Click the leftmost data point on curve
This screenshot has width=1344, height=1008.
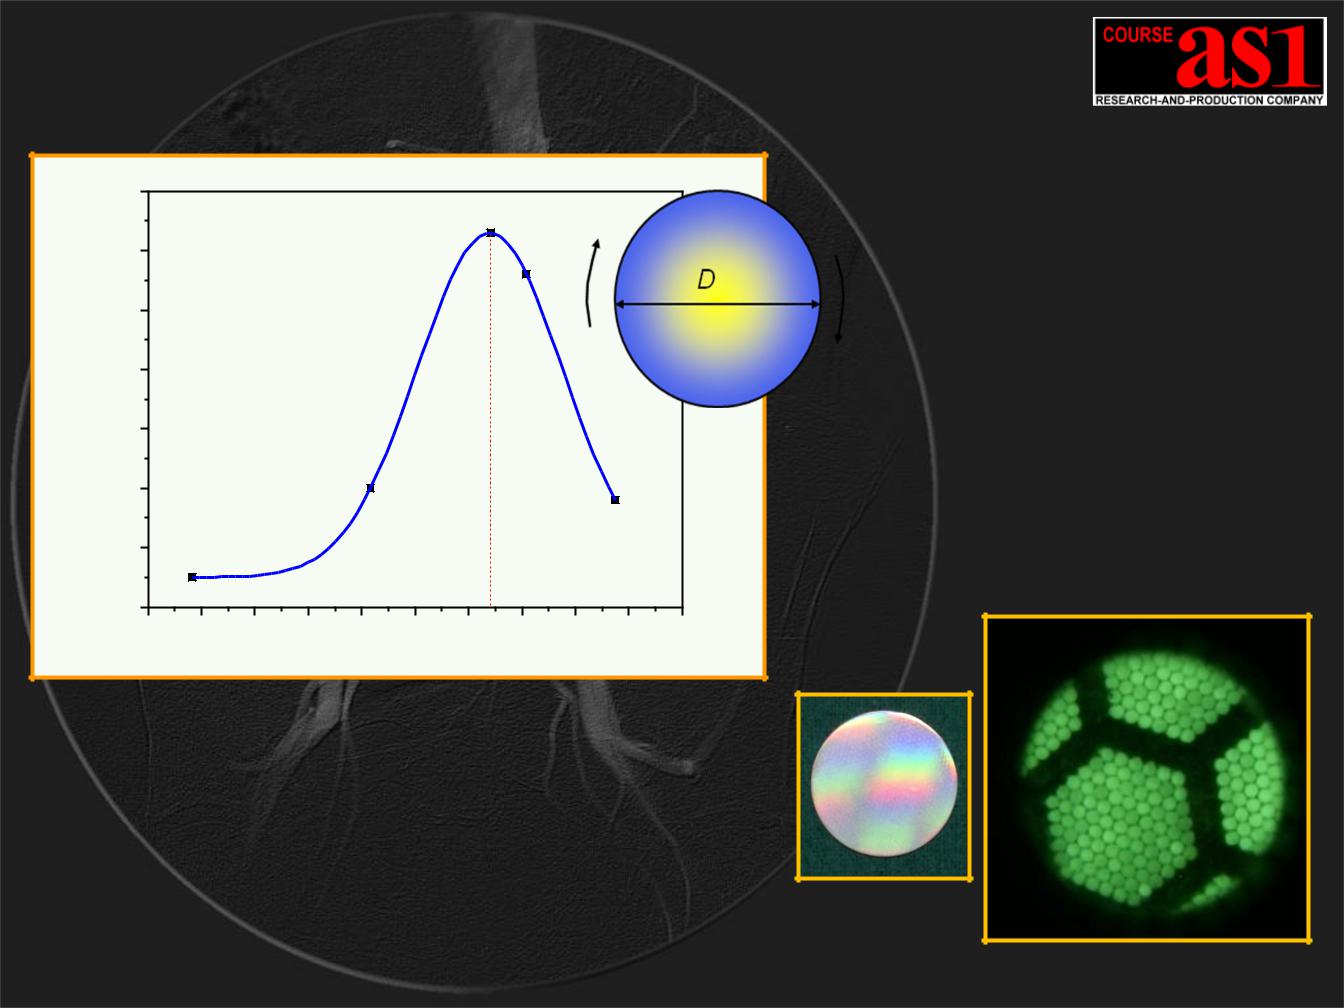pyautogui.click(x=192, y=577)
